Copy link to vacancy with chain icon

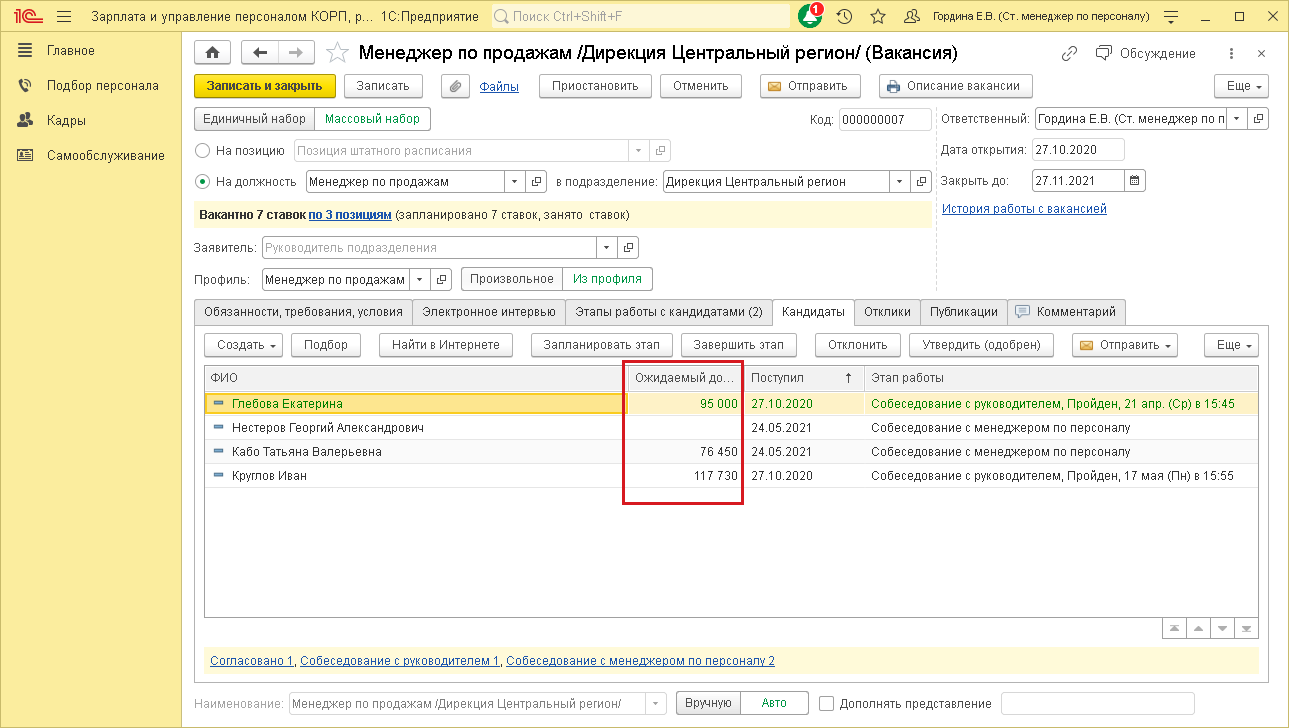tap(1069, 53)
